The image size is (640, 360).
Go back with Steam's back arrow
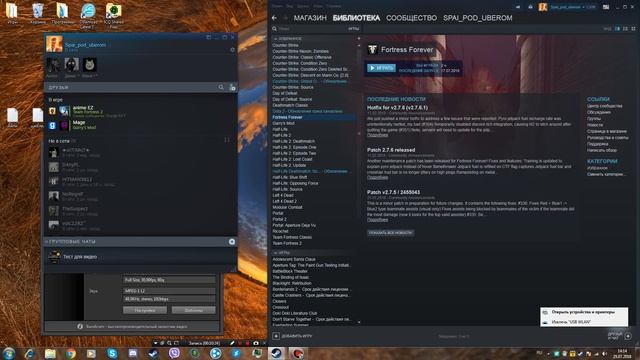point(274,18)
